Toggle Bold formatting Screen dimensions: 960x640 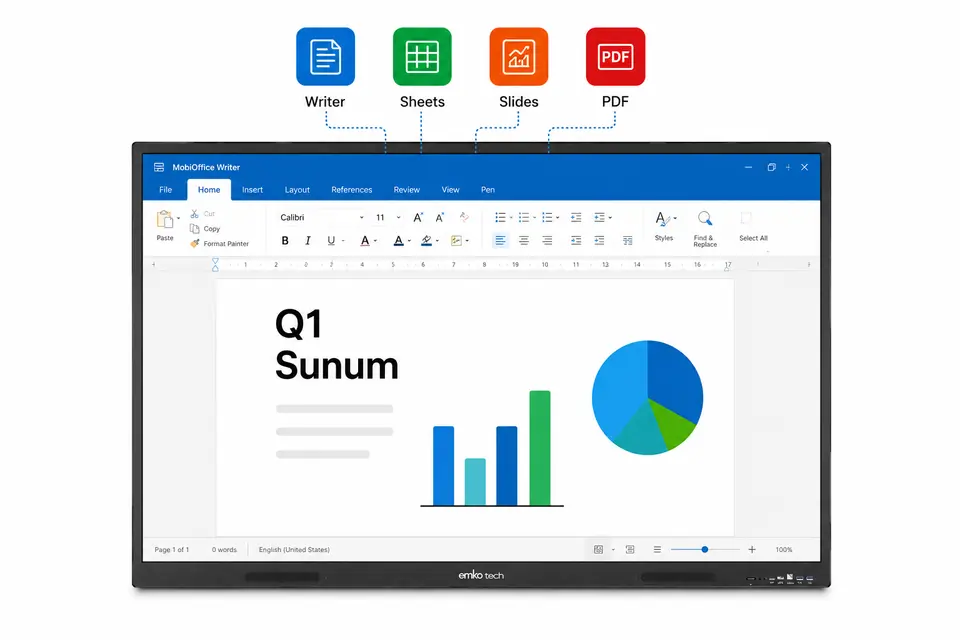click(x=285, y=241)
